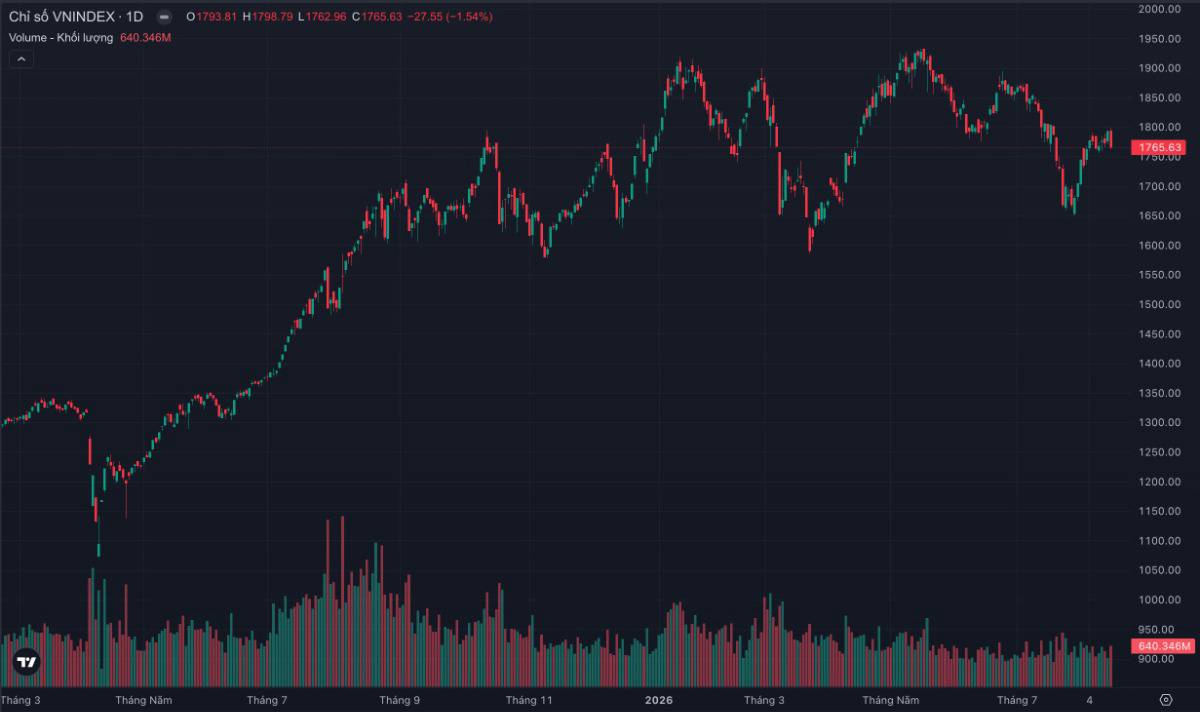Image resolution: width=1200 pixels, height=712 pixels.
Task: Click the 1200.00 price axis label
Action: point(1160,481)
